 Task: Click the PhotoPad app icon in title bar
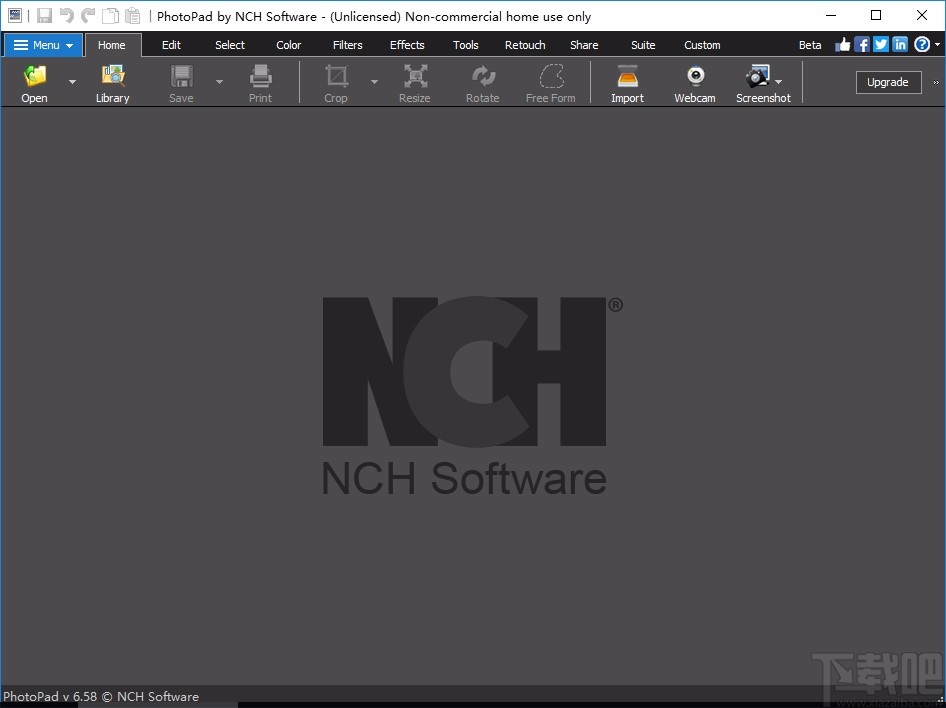(x=14, y=16)
